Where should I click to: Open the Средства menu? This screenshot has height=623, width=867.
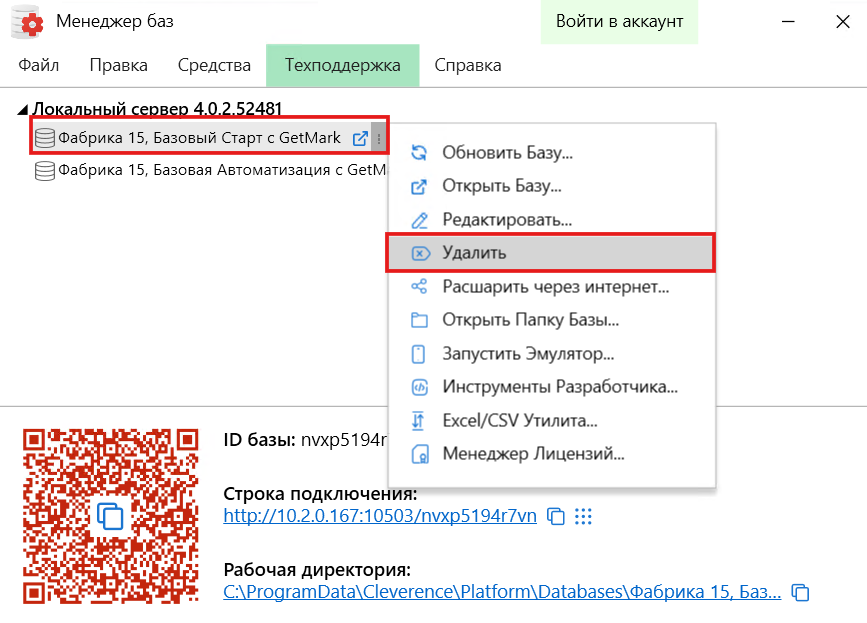[214, 65]
